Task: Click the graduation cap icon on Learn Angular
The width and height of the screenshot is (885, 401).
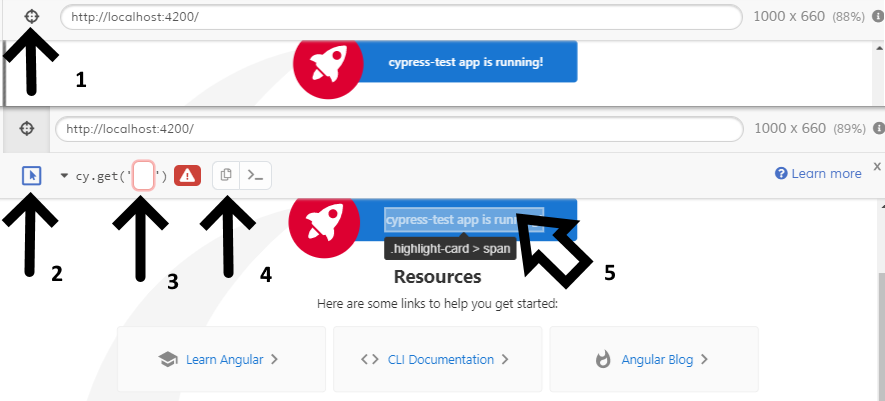Action: pyautogui.click(x=168, y=359)
